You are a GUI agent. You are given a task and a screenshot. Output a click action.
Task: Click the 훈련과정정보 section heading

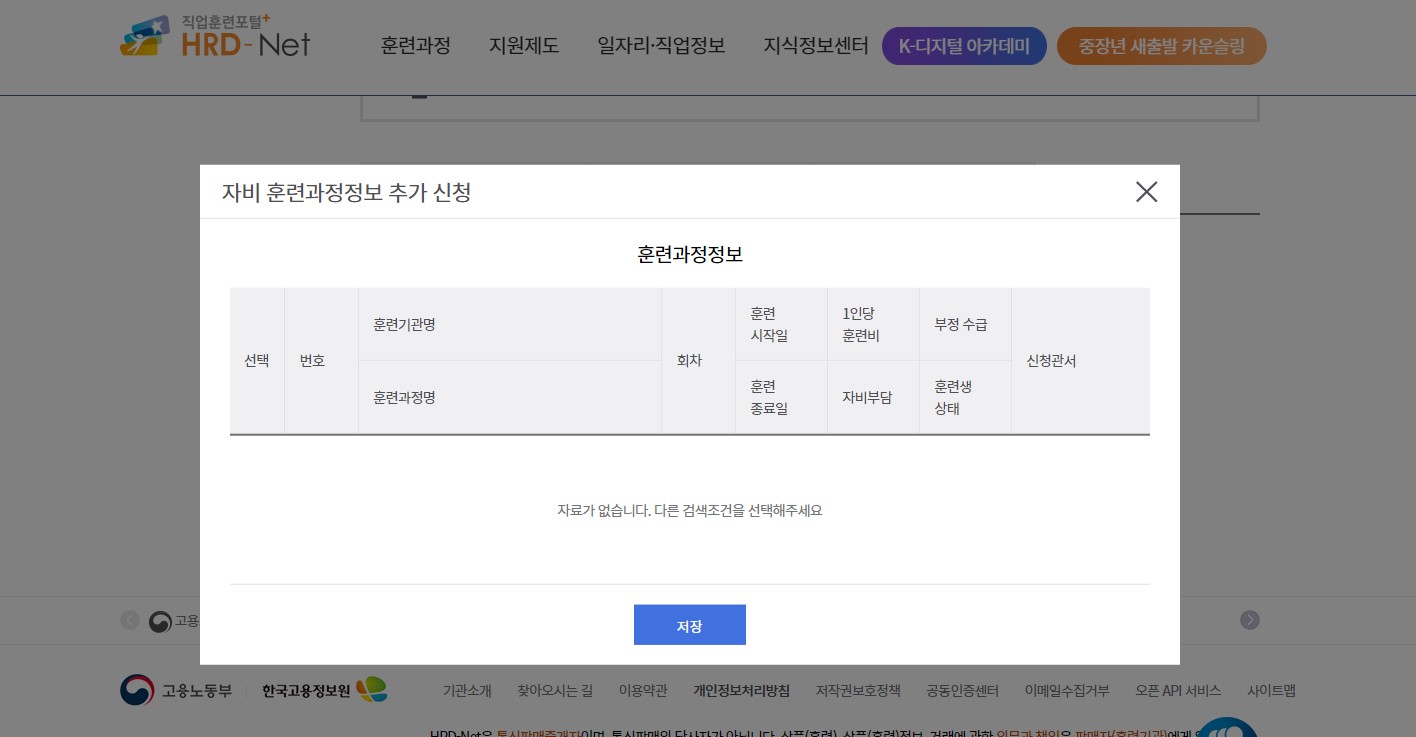[x=690, y=254]
